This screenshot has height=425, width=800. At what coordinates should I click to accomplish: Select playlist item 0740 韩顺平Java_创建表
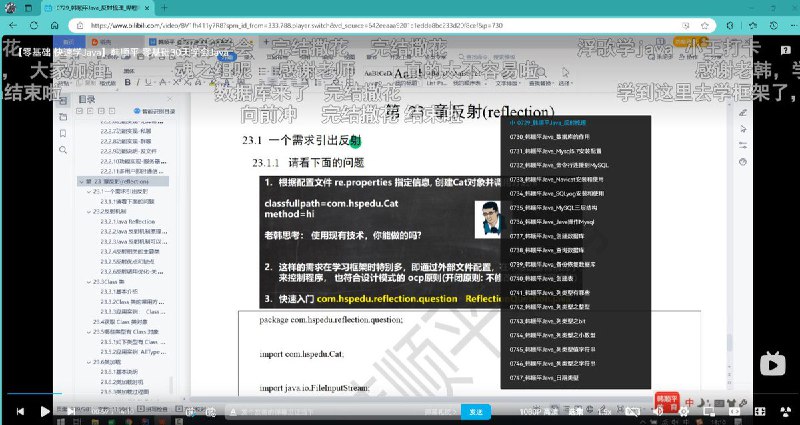click(x=559, y=279)
